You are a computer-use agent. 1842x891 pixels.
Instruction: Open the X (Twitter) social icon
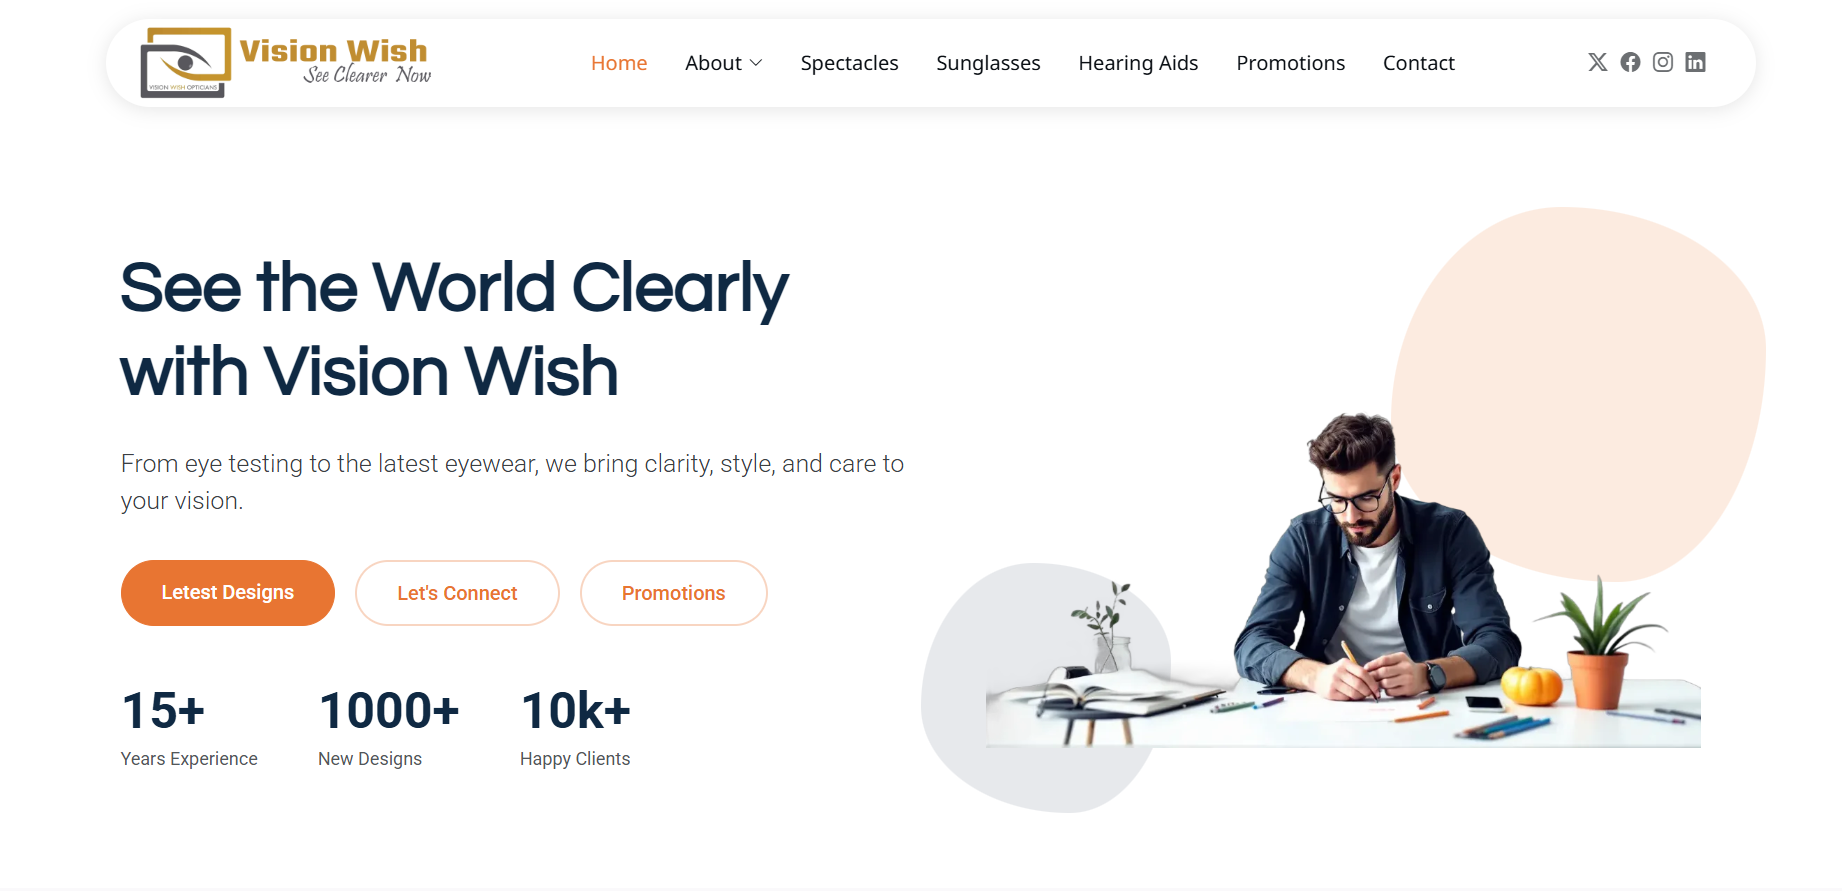[1598, 62]
